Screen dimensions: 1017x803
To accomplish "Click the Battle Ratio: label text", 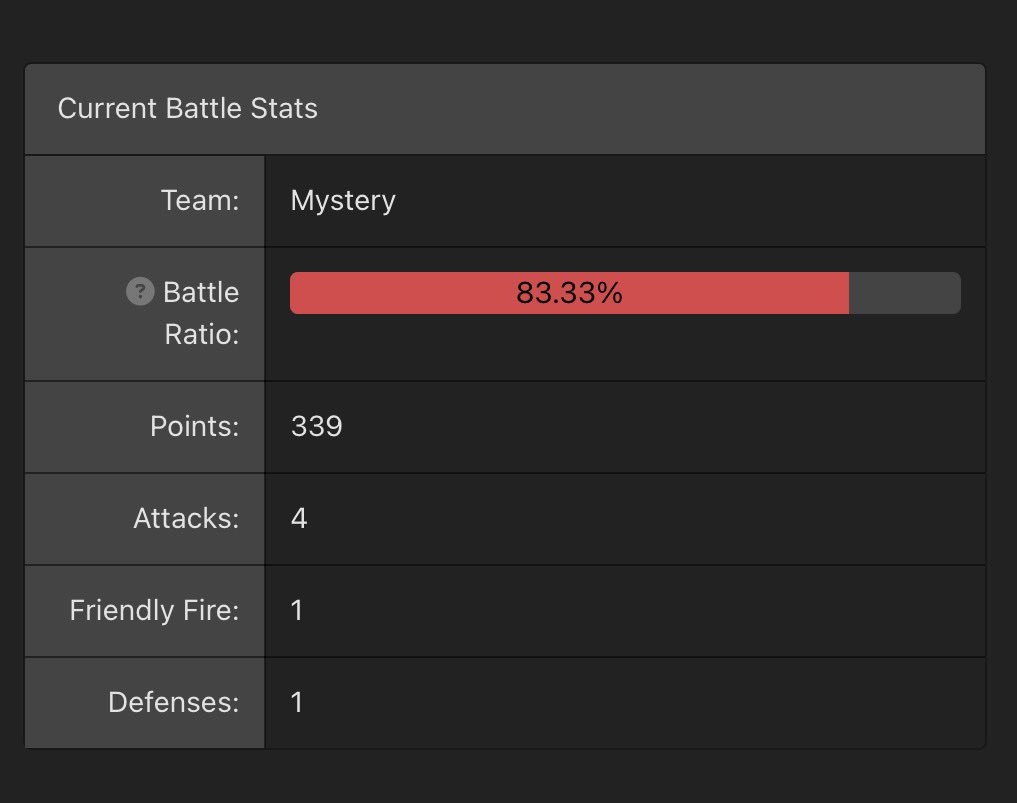I will 201,313.
